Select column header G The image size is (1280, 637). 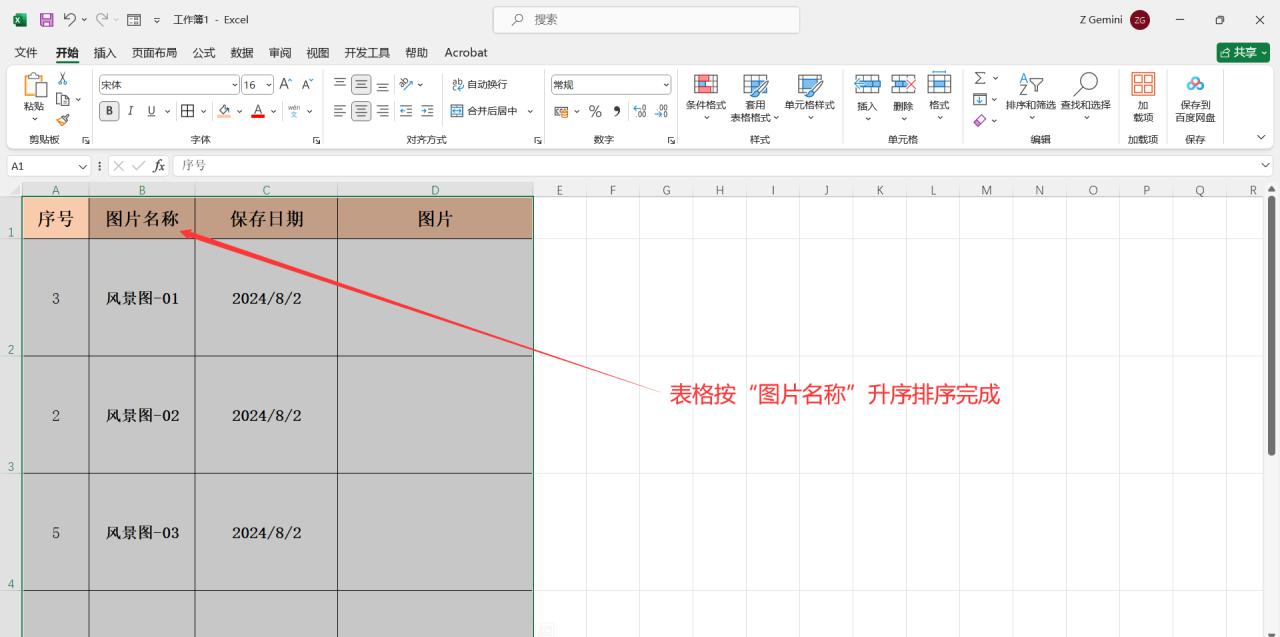pyautogui.click(x=666, y=190)
